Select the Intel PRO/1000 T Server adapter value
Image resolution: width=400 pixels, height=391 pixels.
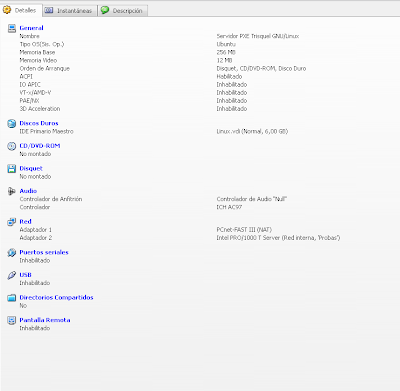tap(278, 238)
